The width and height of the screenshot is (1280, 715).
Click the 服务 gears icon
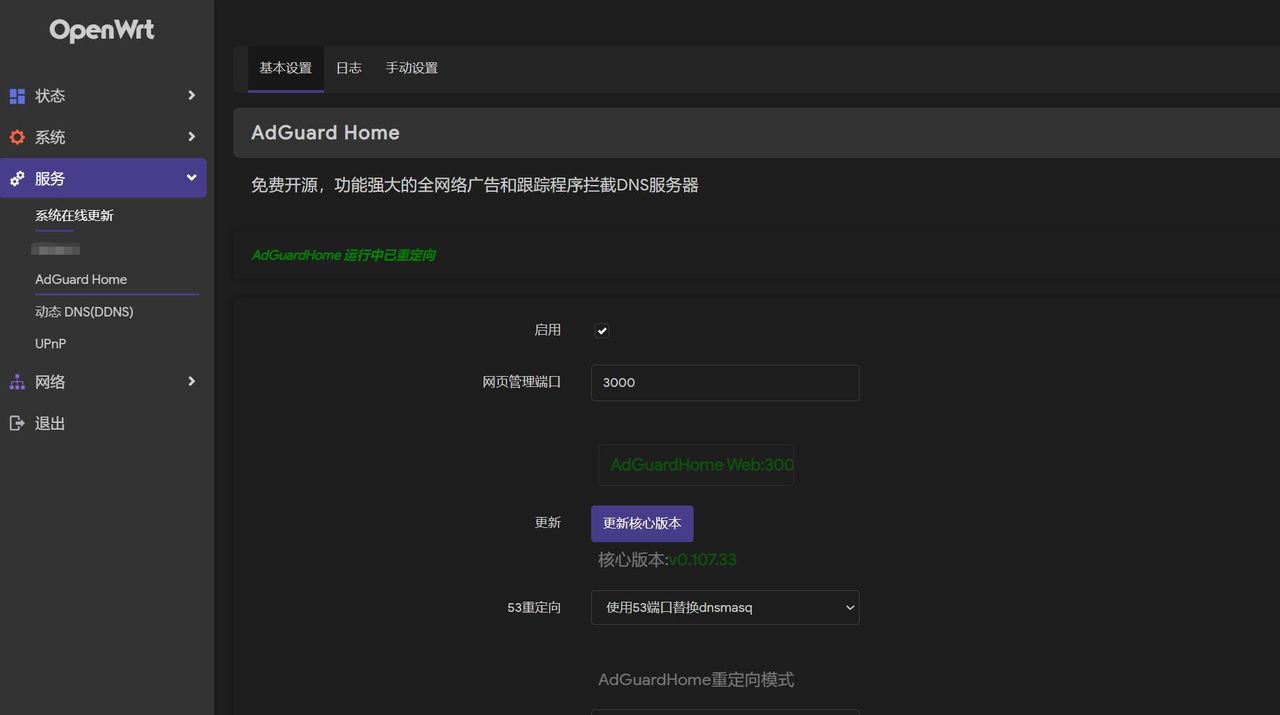[x=17, y=179]
